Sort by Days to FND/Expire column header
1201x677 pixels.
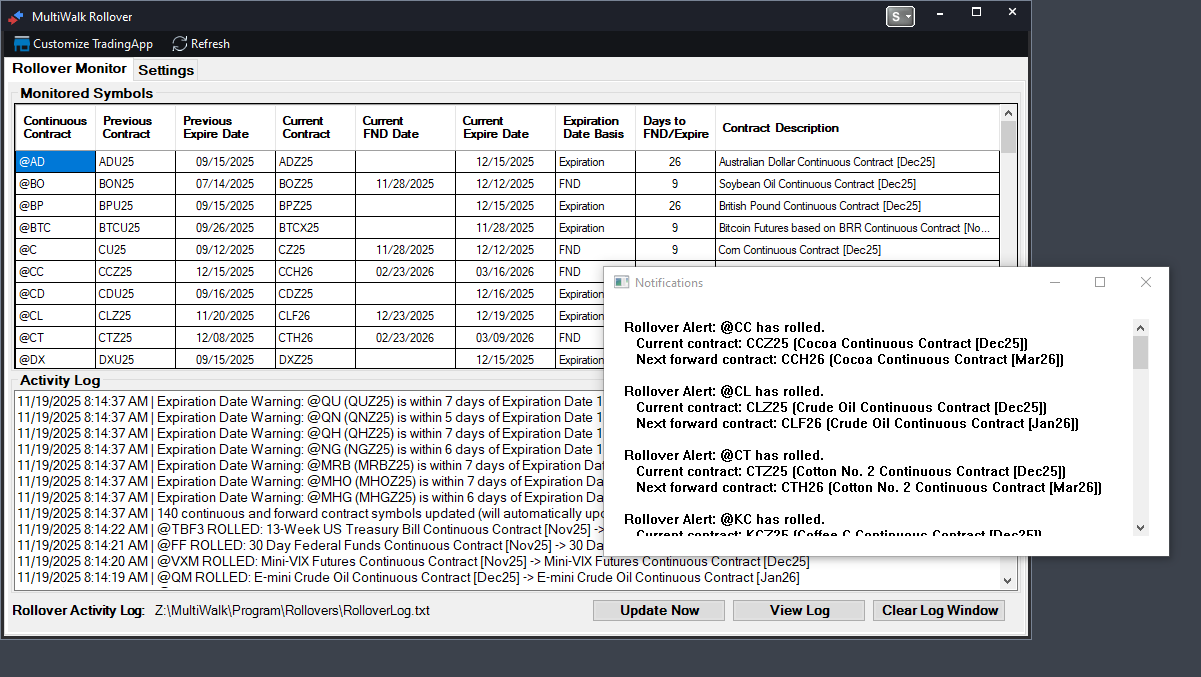point(675,128)
